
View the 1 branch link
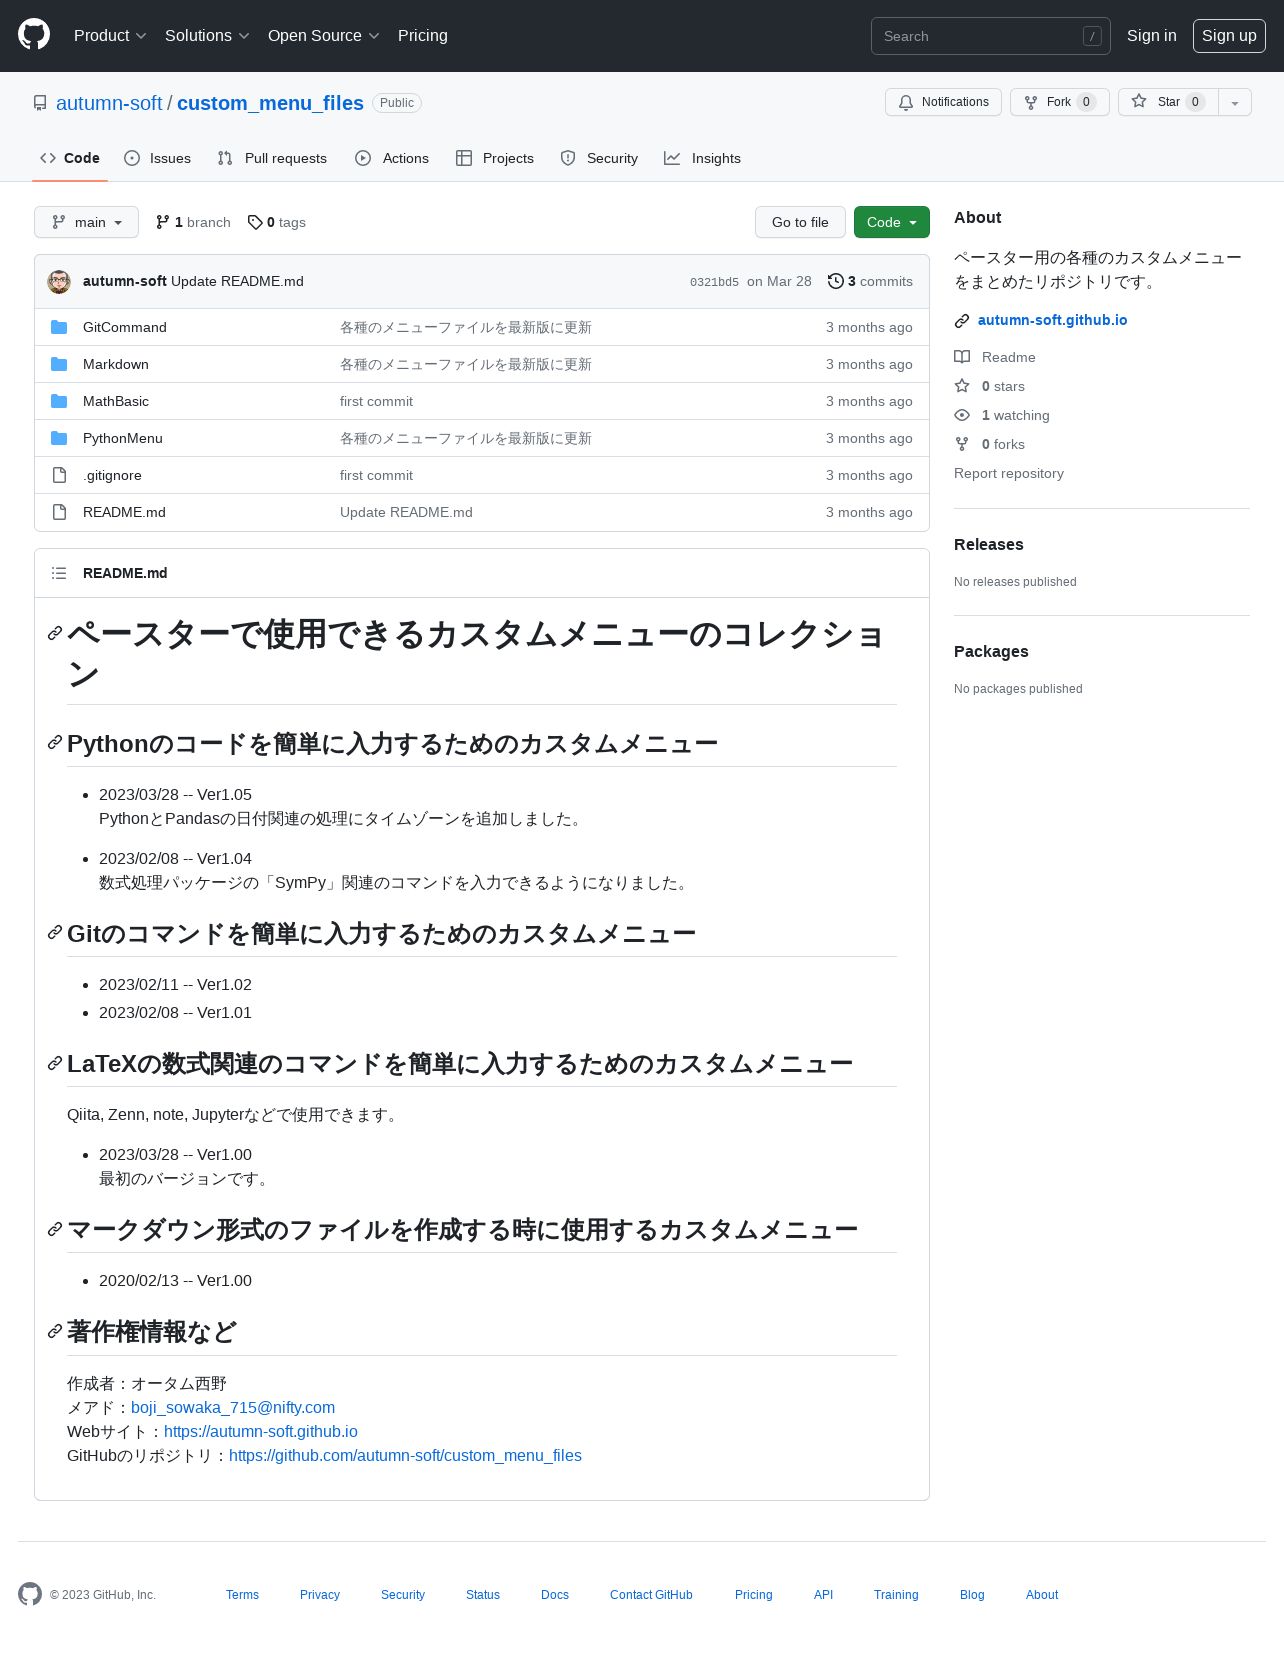[193, 222]
